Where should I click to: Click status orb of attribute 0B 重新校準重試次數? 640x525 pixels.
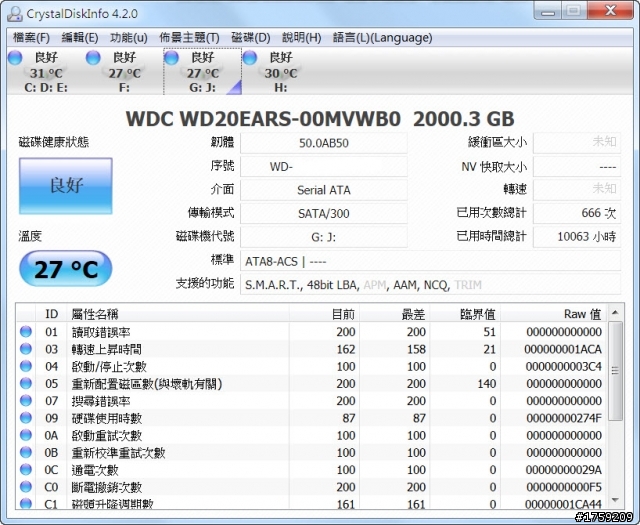click(26, 452)
